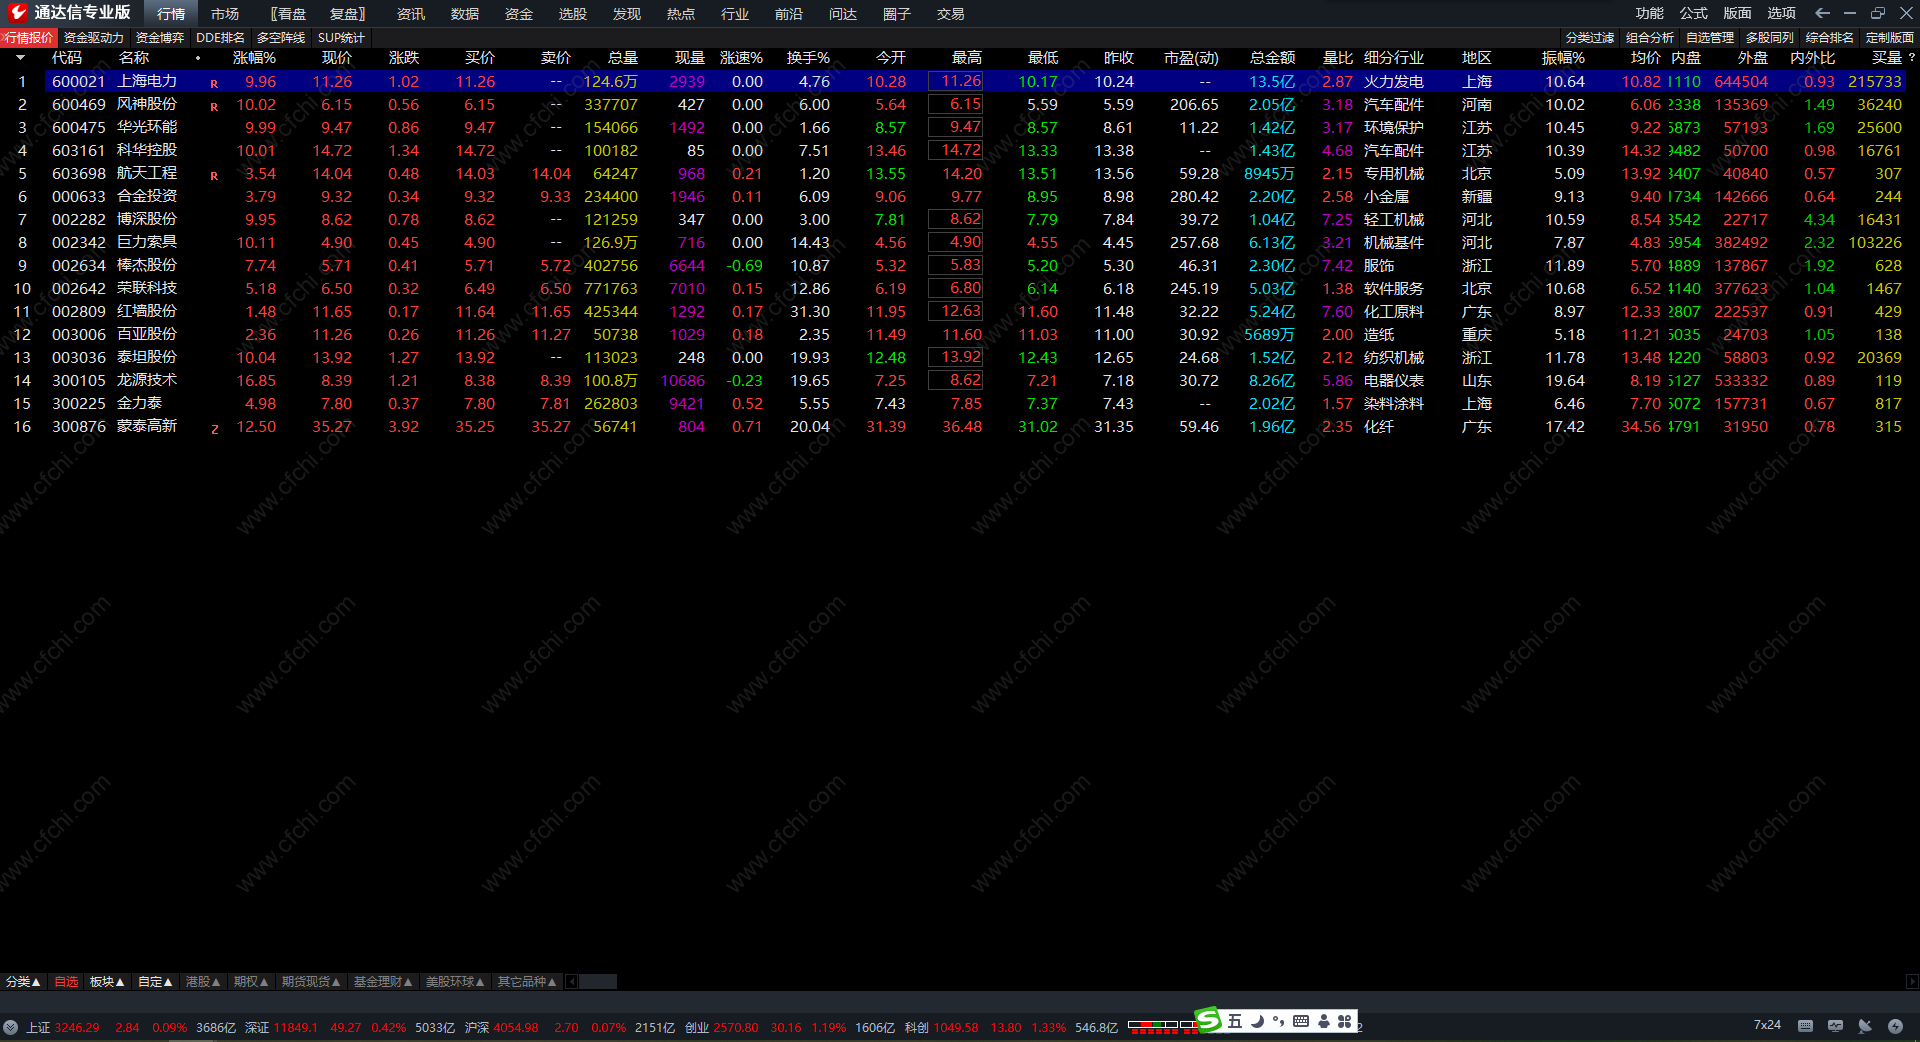Click the bottom horizontal scrollbar thumb
1920x1042 pixels.
[x=598, y=982]
